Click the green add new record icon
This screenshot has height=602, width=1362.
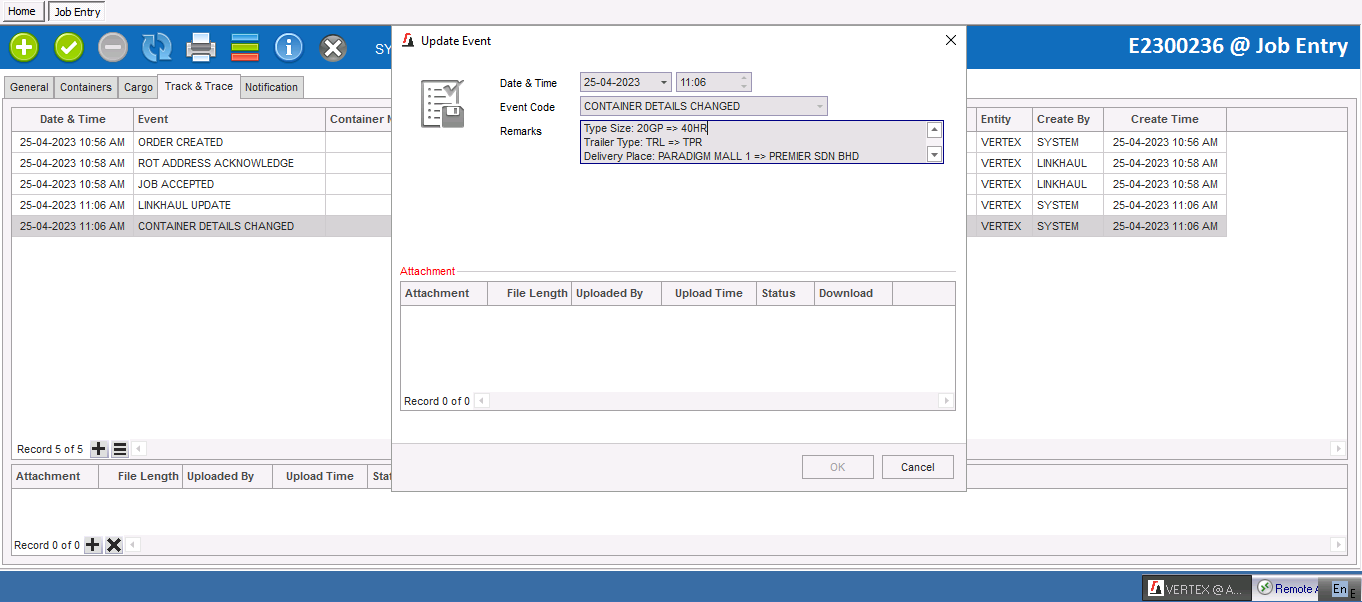click(25, 47)
